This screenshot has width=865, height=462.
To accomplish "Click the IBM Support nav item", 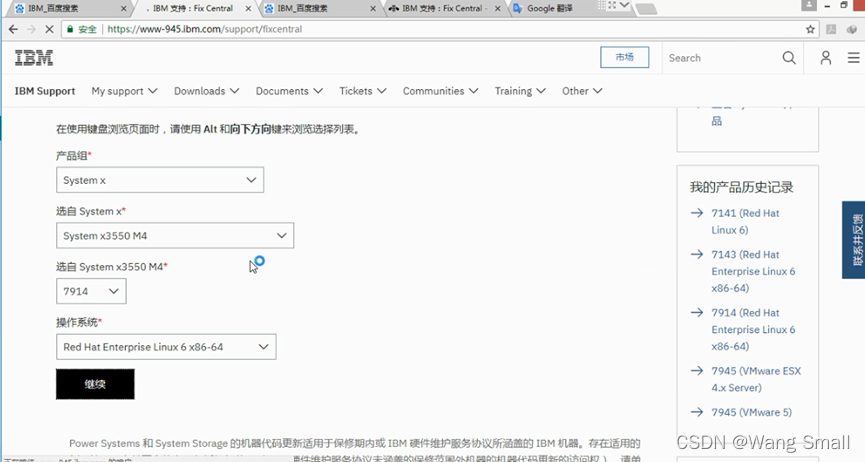I will tap(45, 91).
